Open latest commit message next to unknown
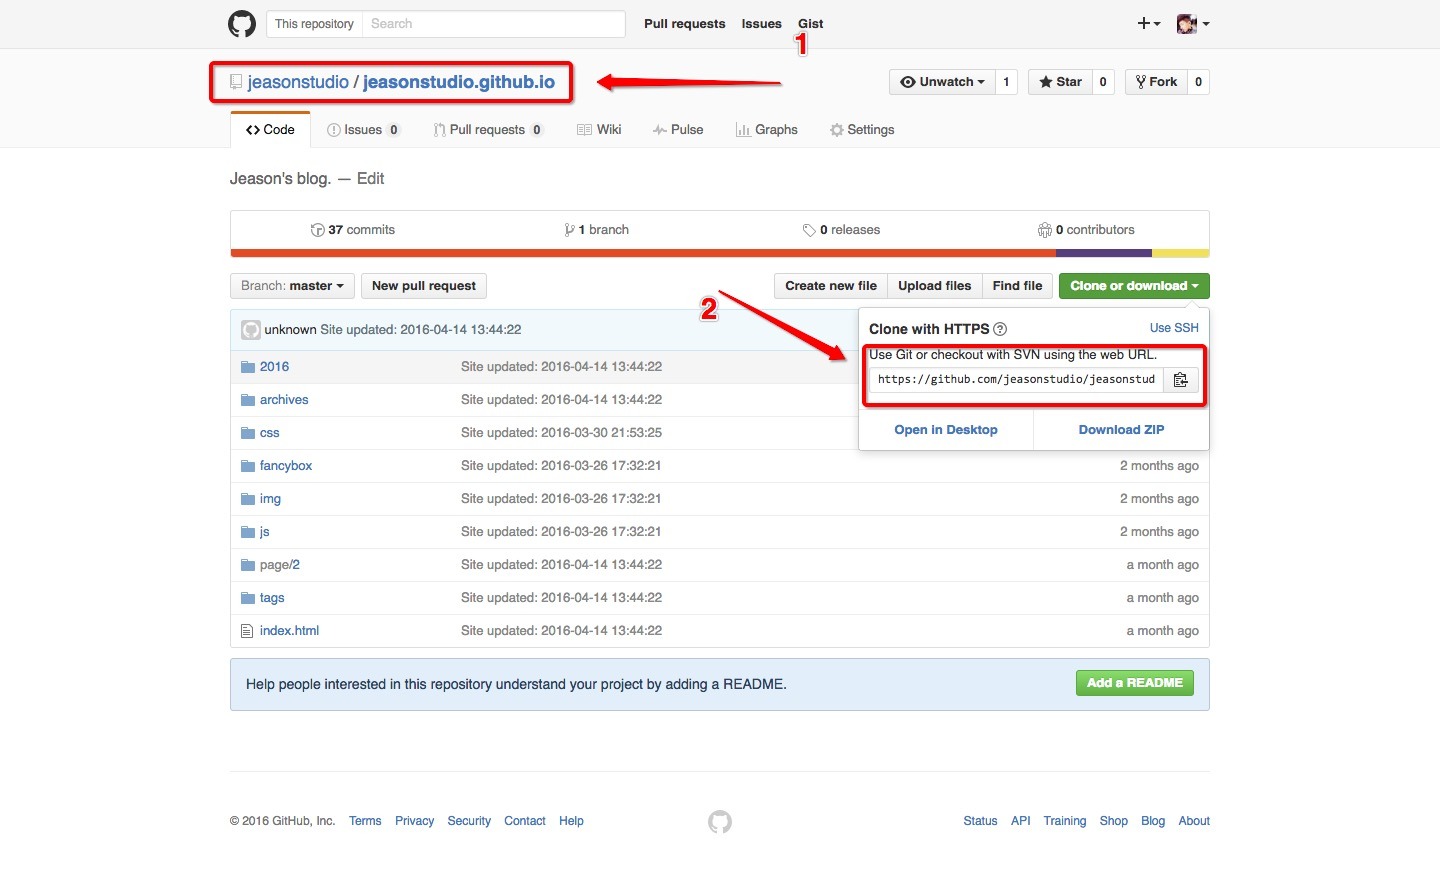This screenshot has width=1440, height=870. (x=420, y=330)
